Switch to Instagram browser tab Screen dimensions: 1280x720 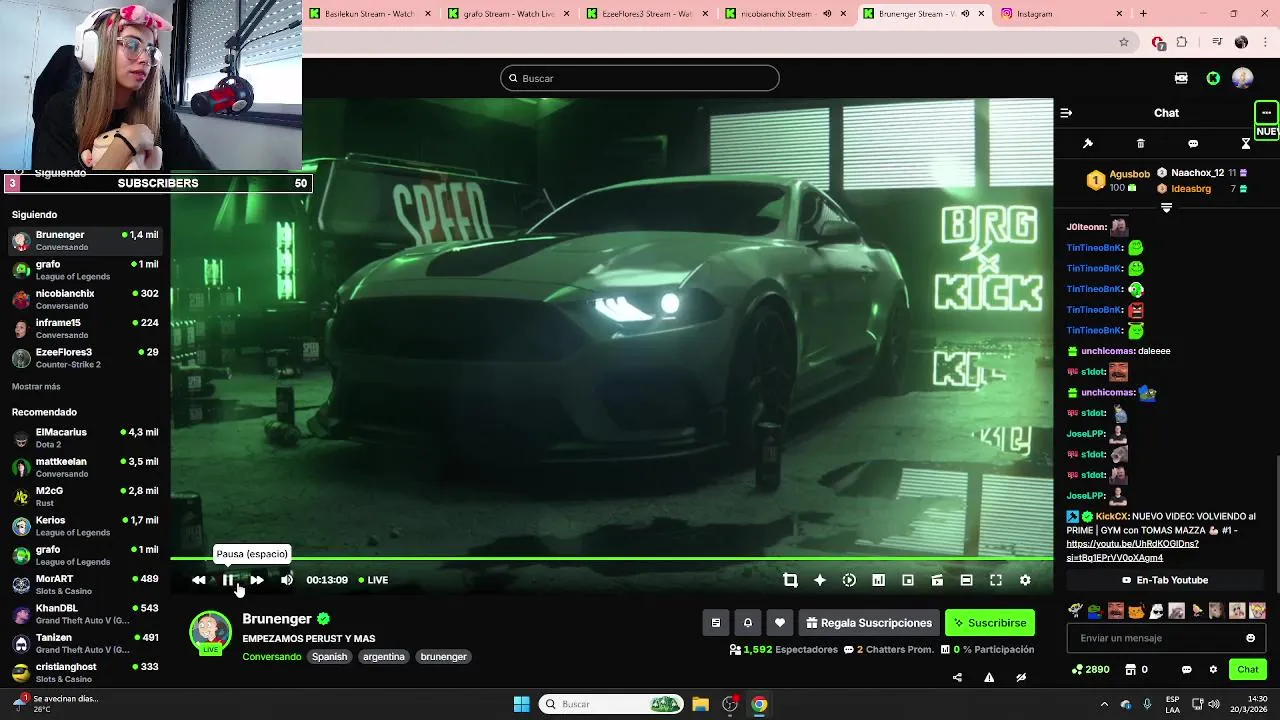1062,14
